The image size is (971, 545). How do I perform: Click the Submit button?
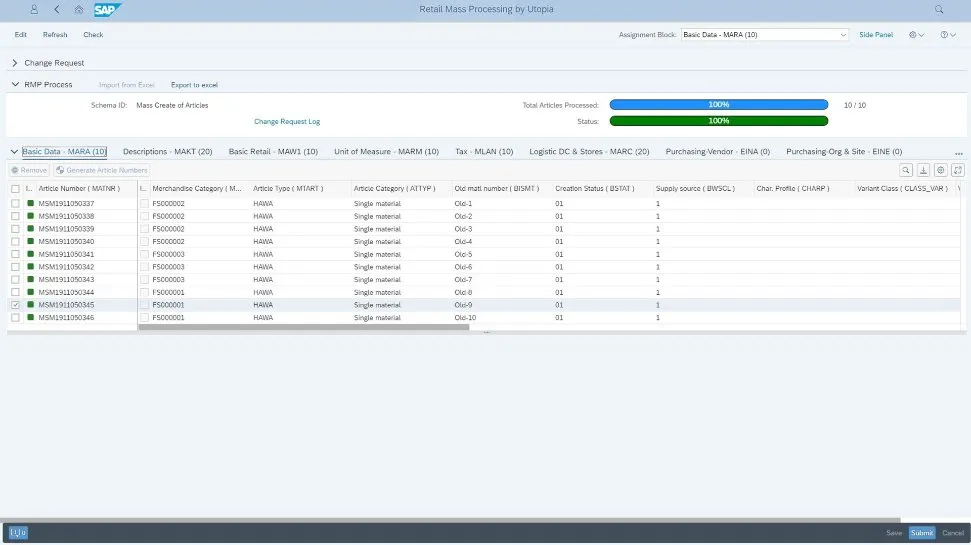point(921,533)
